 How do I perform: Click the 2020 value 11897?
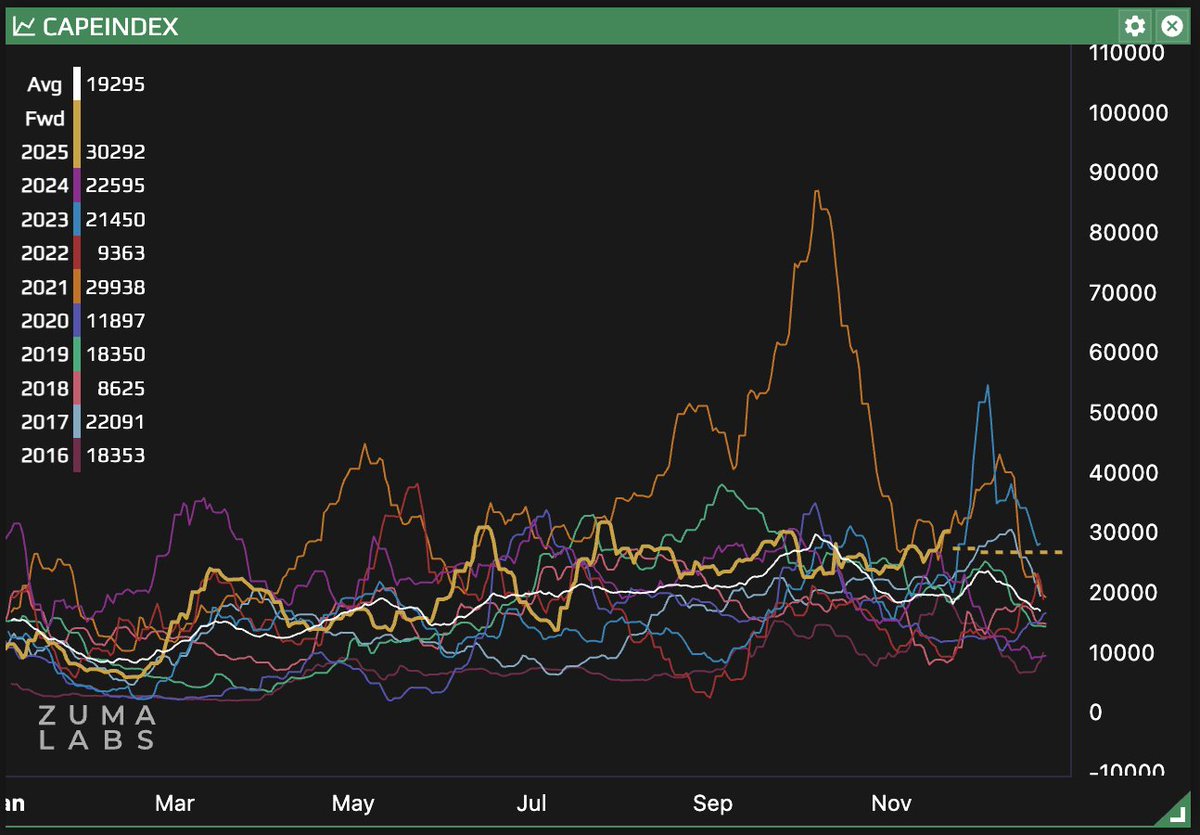116,321
